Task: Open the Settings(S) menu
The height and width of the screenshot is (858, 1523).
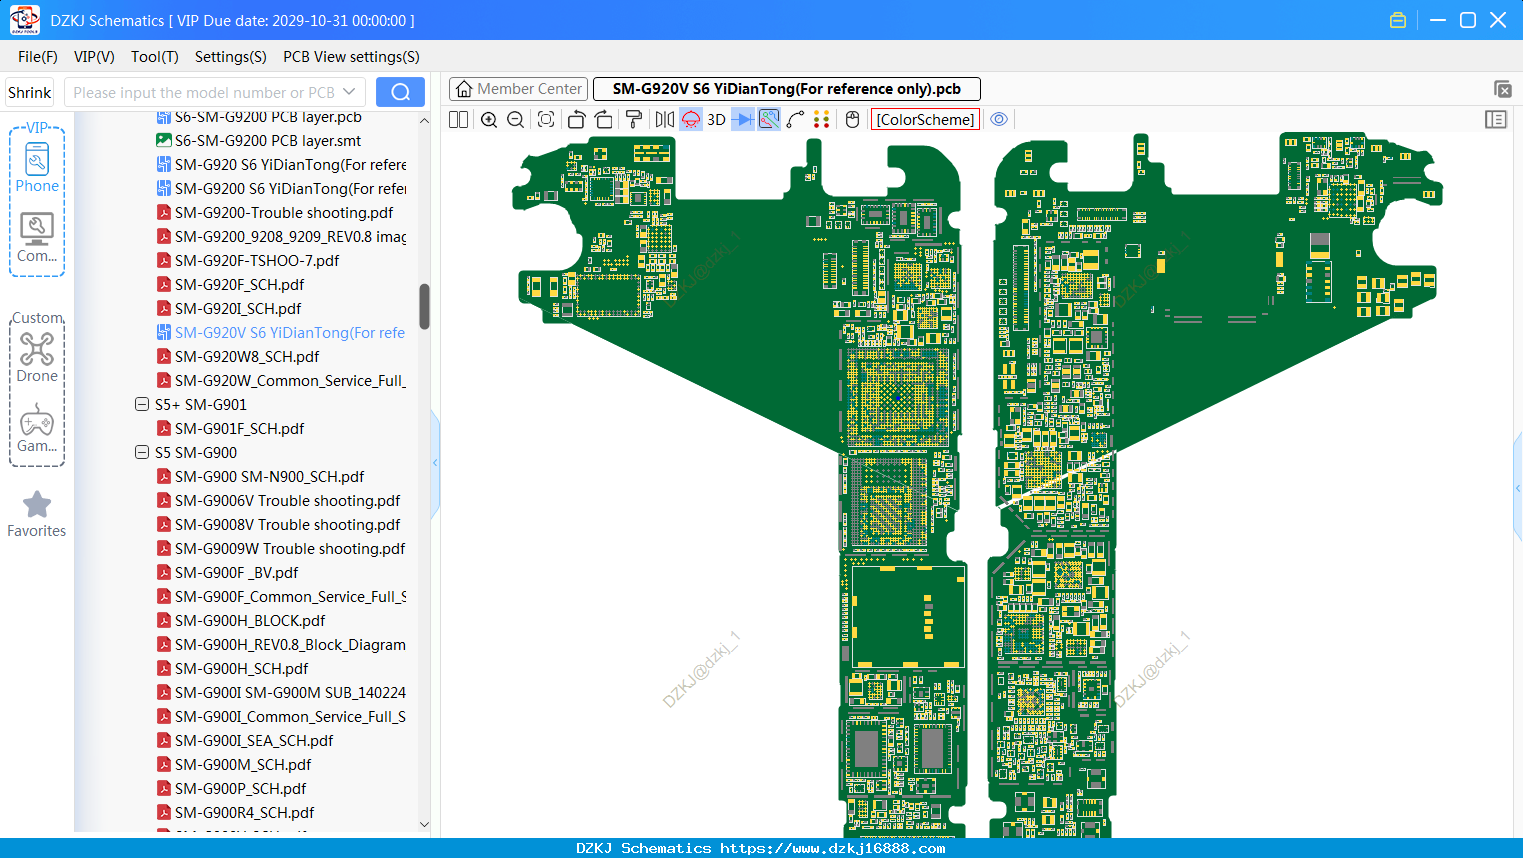Action: (231, 57)
